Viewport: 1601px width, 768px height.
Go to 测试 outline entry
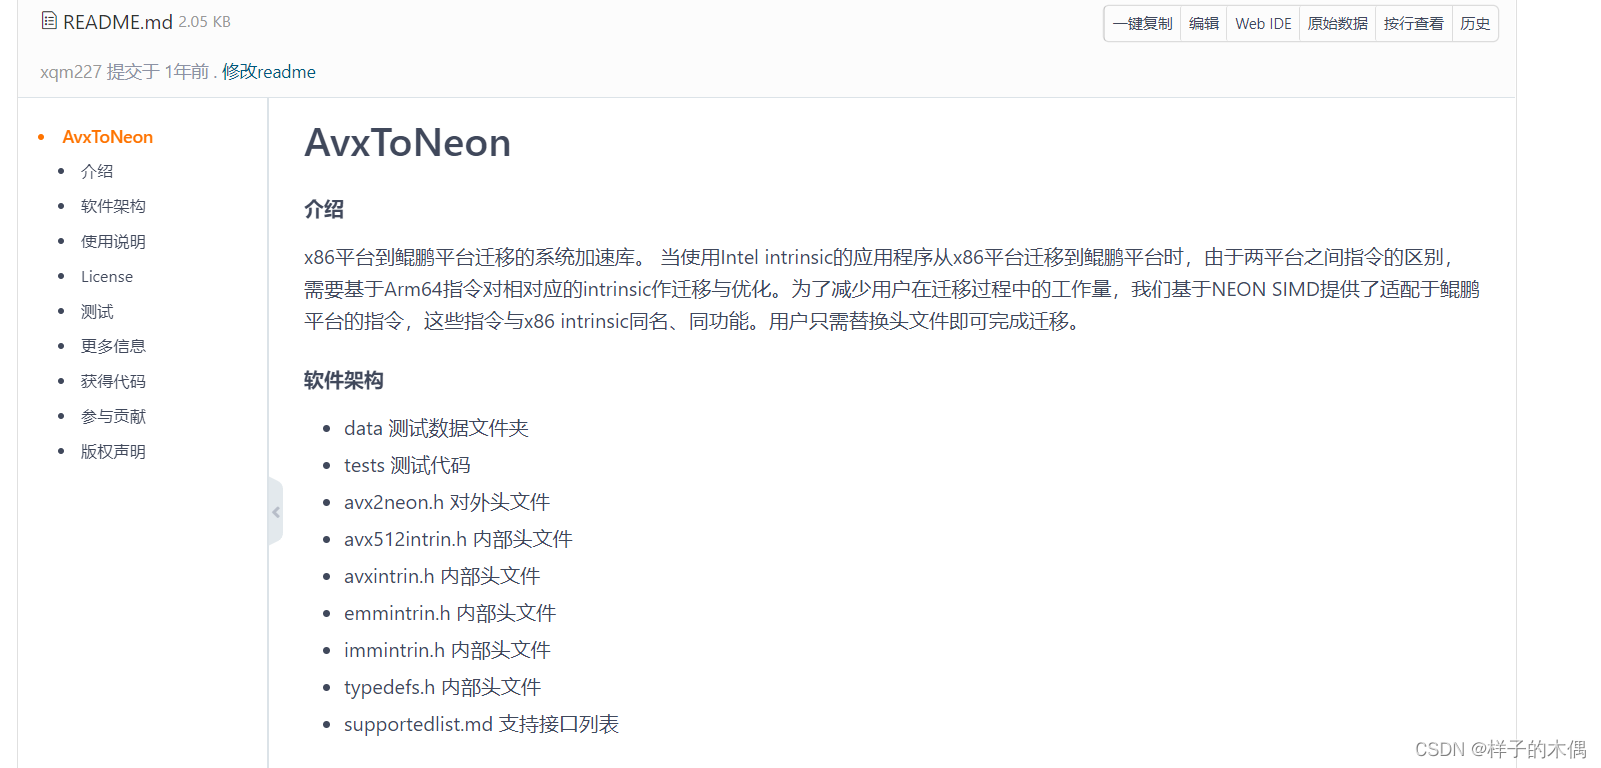click(x=97, y=312)
